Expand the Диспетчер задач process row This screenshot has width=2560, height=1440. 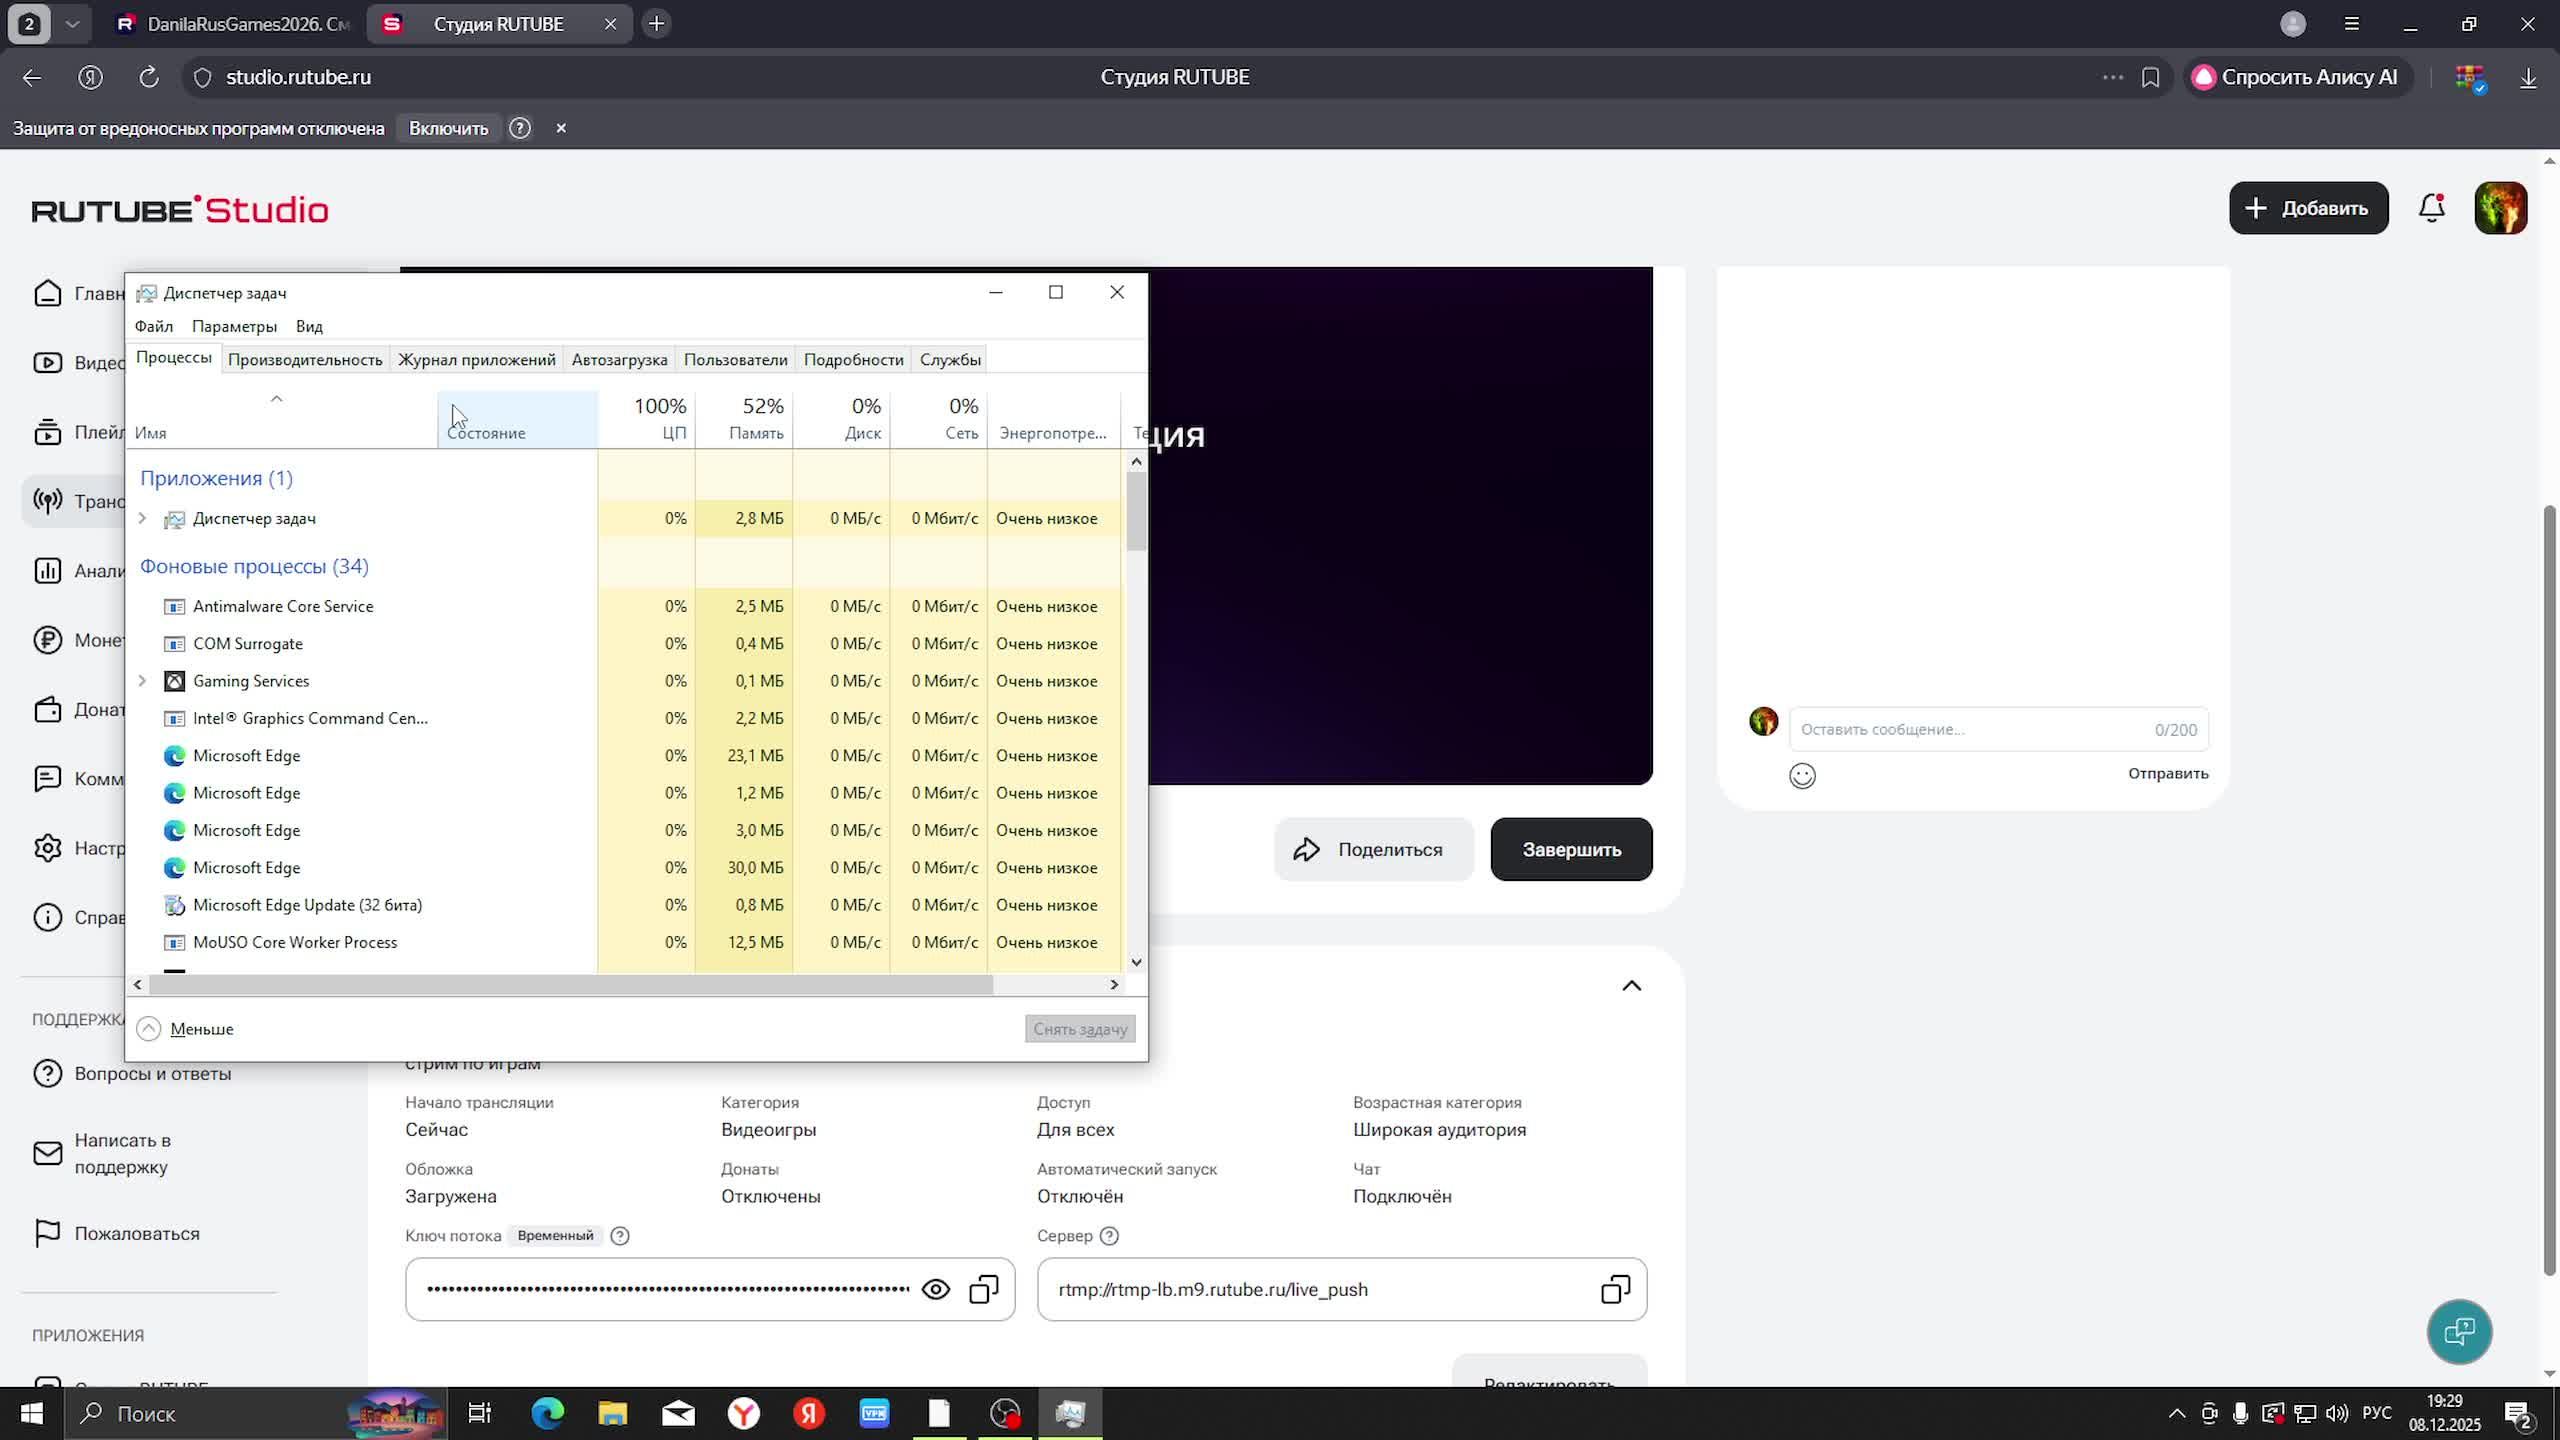click(x=142, y=518)
